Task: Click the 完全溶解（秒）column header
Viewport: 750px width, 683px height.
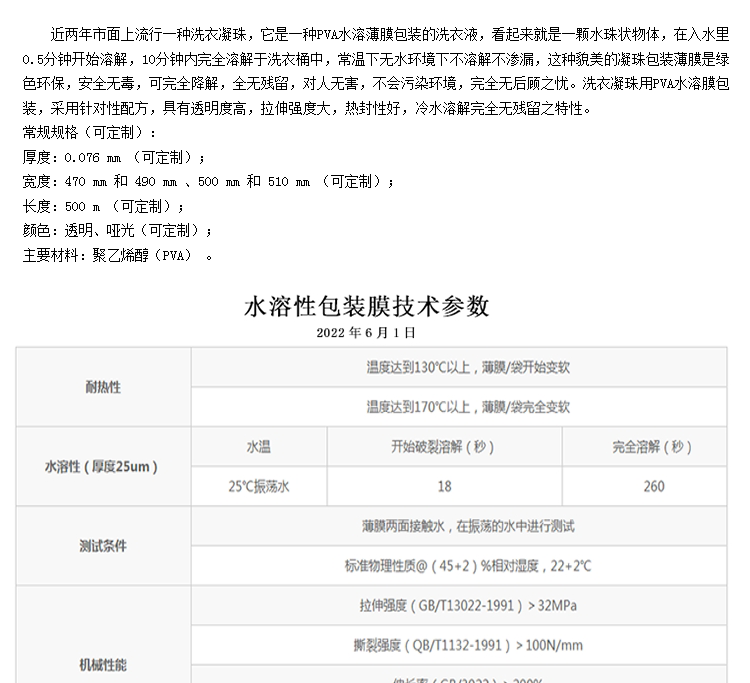Action: coord(652,447)
